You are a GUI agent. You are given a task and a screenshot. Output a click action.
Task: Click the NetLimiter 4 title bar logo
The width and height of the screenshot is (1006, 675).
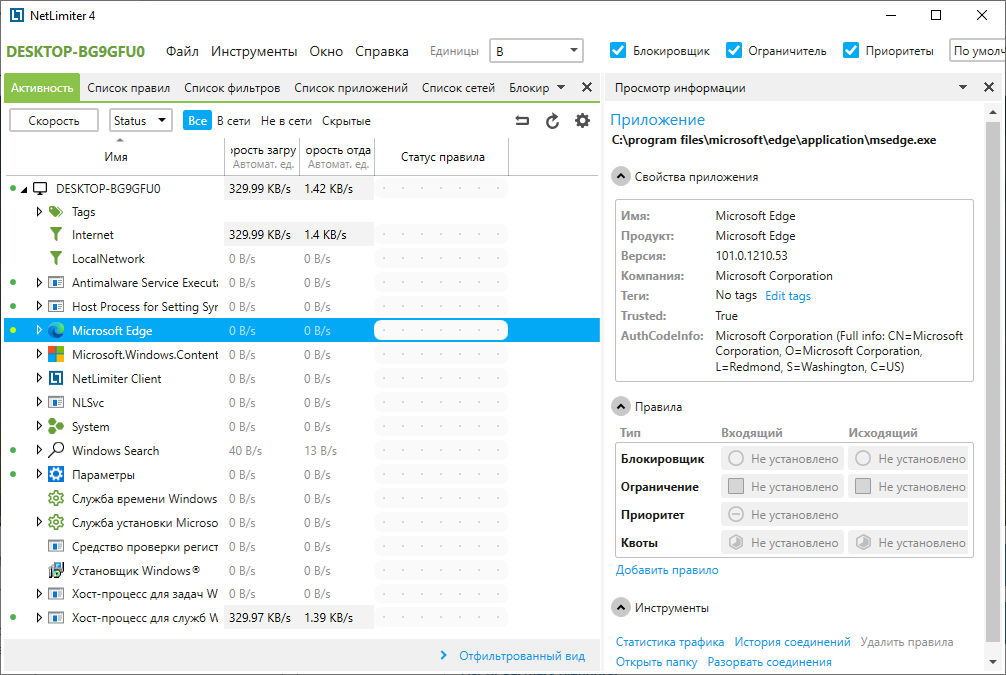(17, 15)
